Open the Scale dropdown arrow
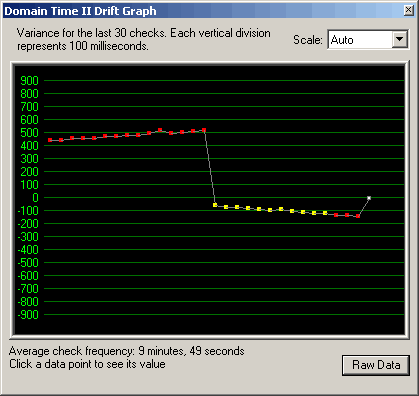The width and height of the screenshot is (419, 396). point(399,40)
